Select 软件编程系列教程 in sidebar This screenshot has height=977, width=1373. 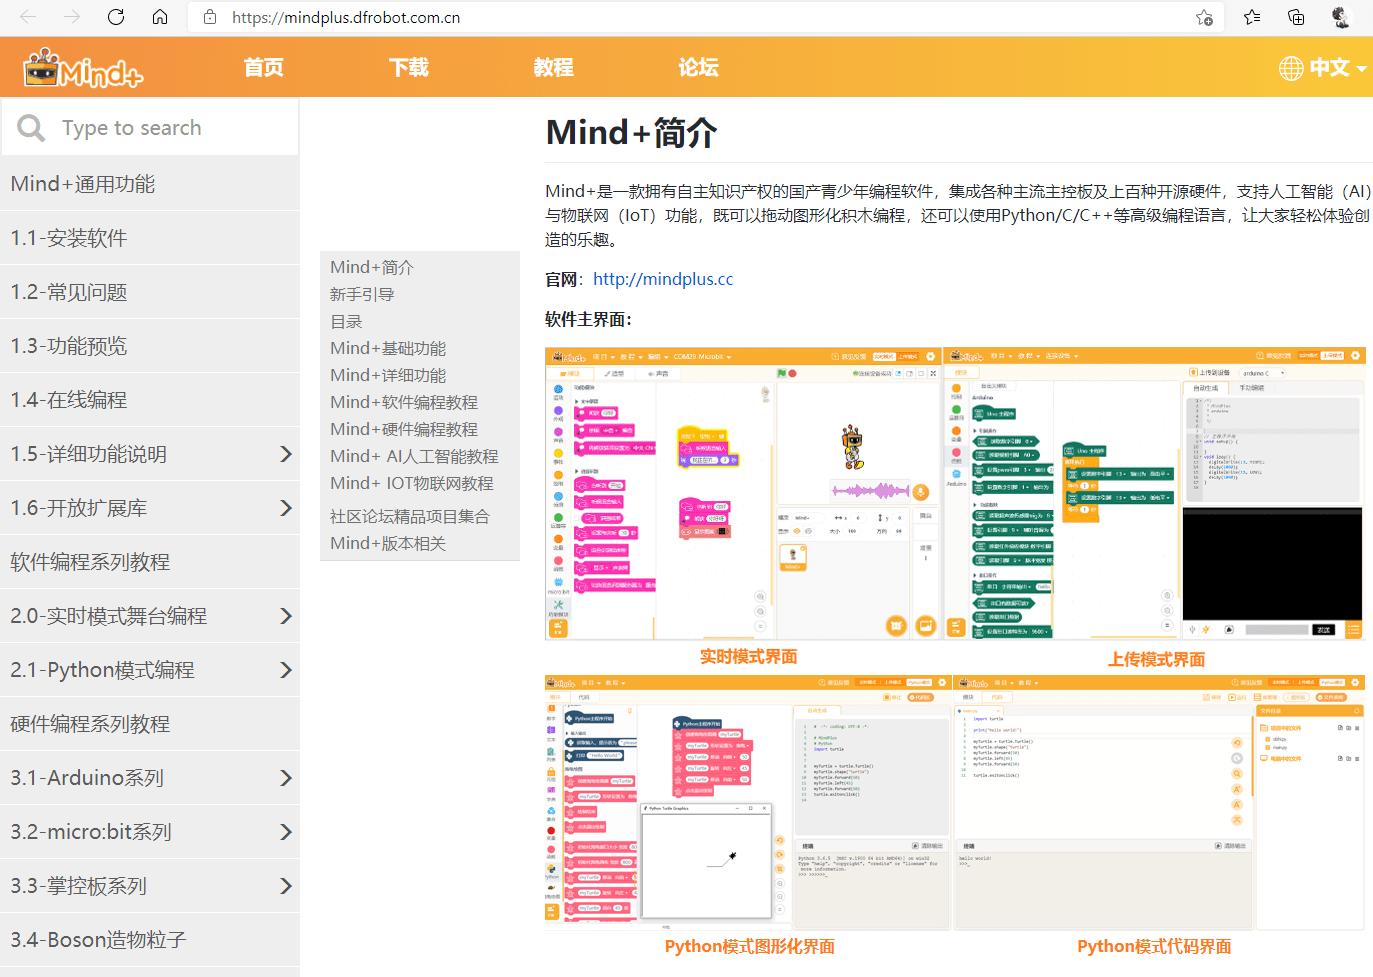150,562
